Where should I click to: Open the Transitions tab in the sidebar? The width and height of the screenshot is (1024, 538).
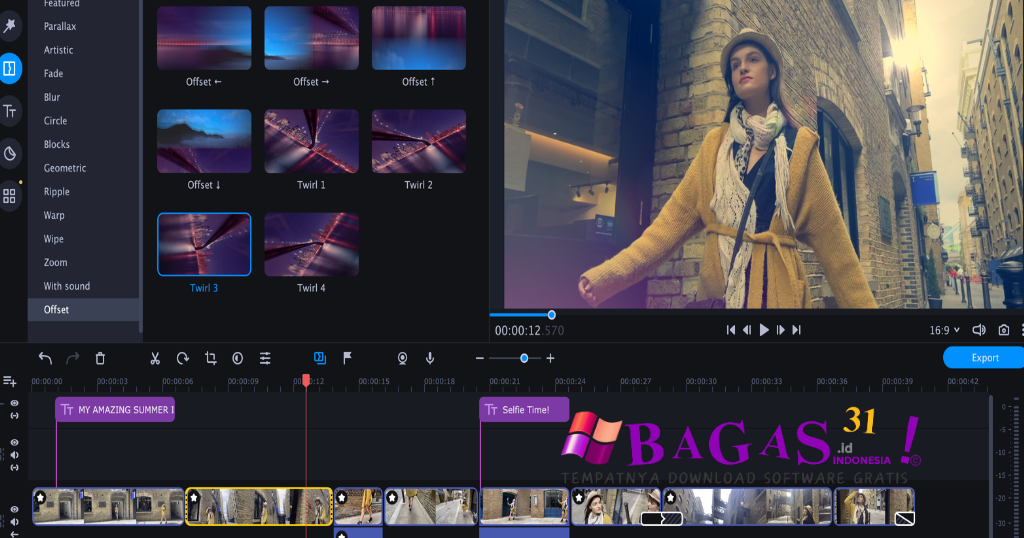click(10, 68)
